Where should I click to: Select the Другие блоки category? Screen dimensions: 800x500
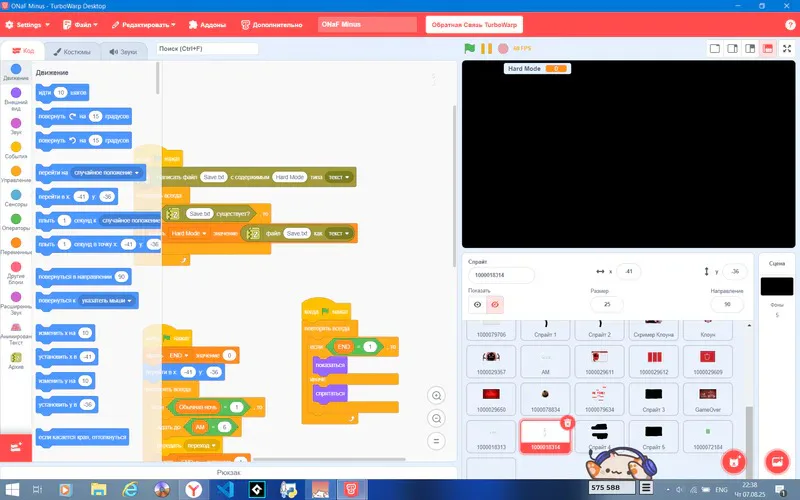16,273
